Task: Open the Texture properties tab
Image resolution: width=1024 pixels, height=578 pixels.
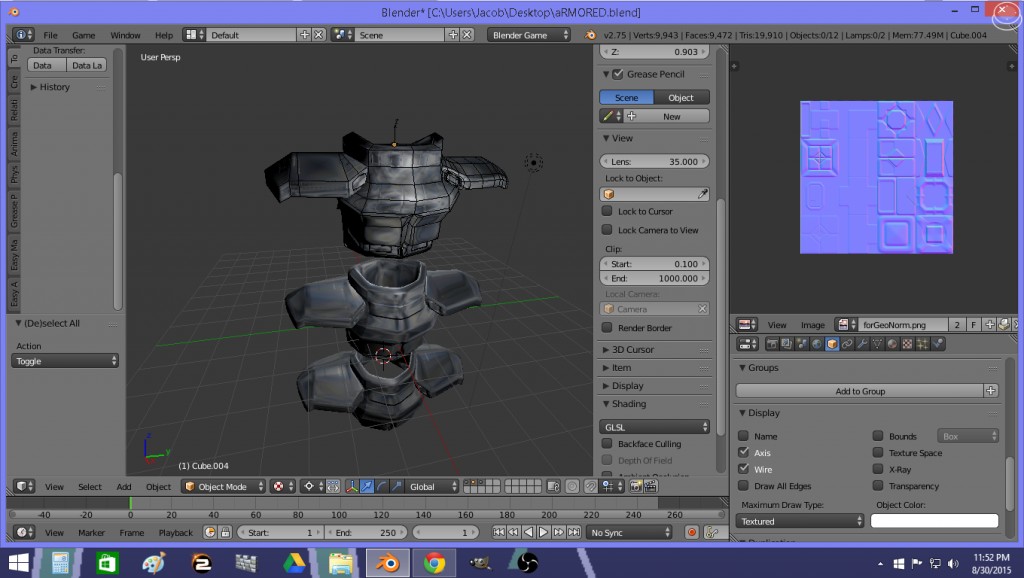Action: (907, 343)
